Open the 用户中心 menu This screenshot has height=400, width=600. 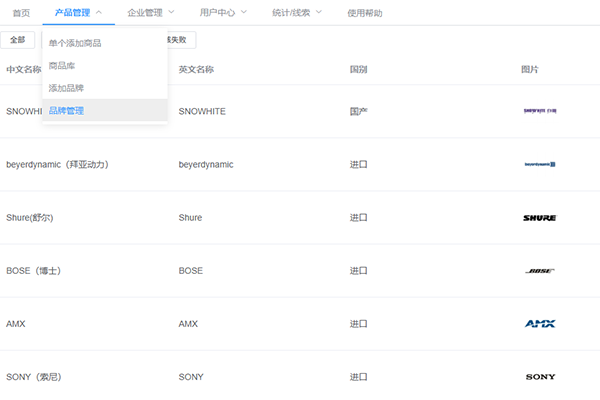(217, 13)
